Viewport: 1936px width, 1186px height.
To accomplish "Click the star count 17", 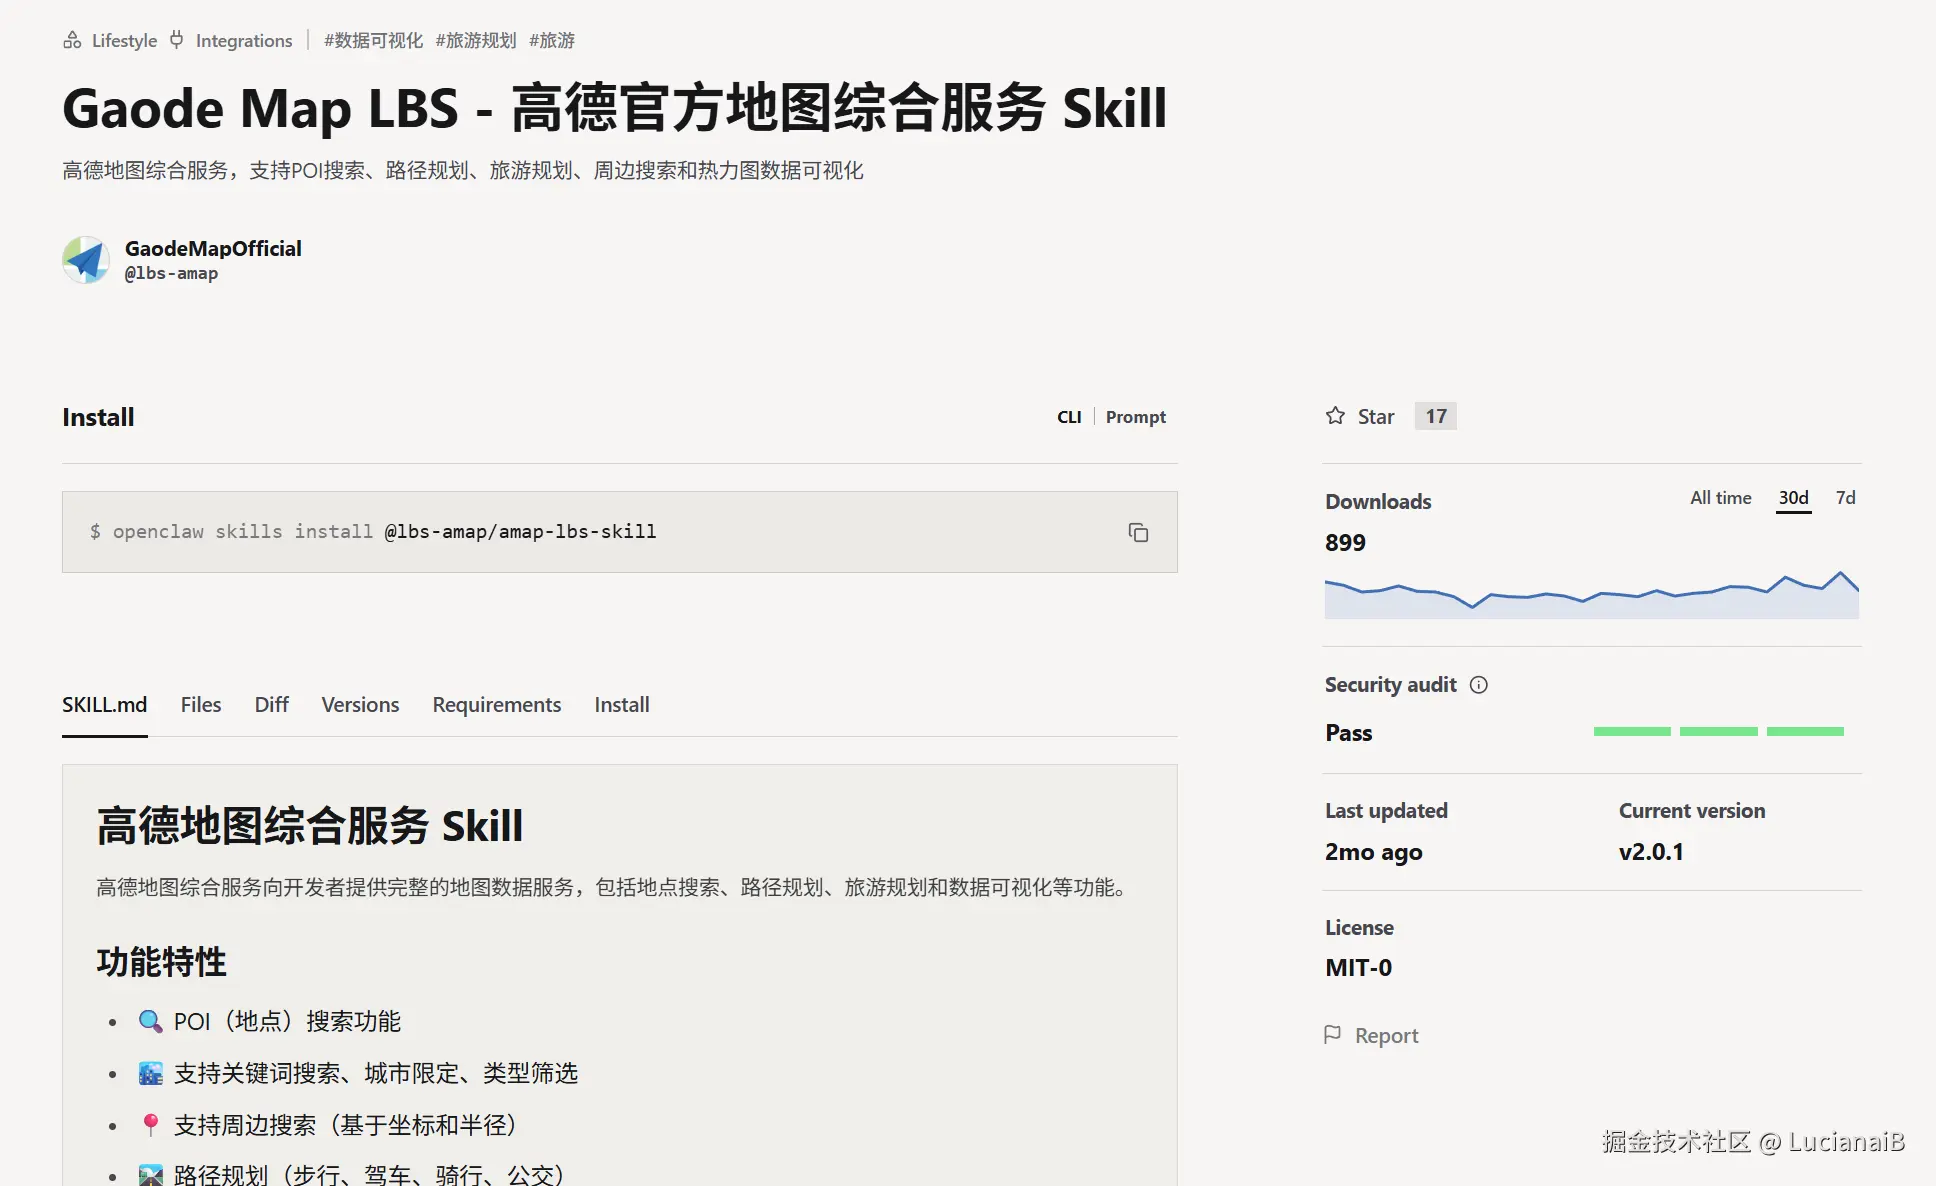I will [1436, 416].
